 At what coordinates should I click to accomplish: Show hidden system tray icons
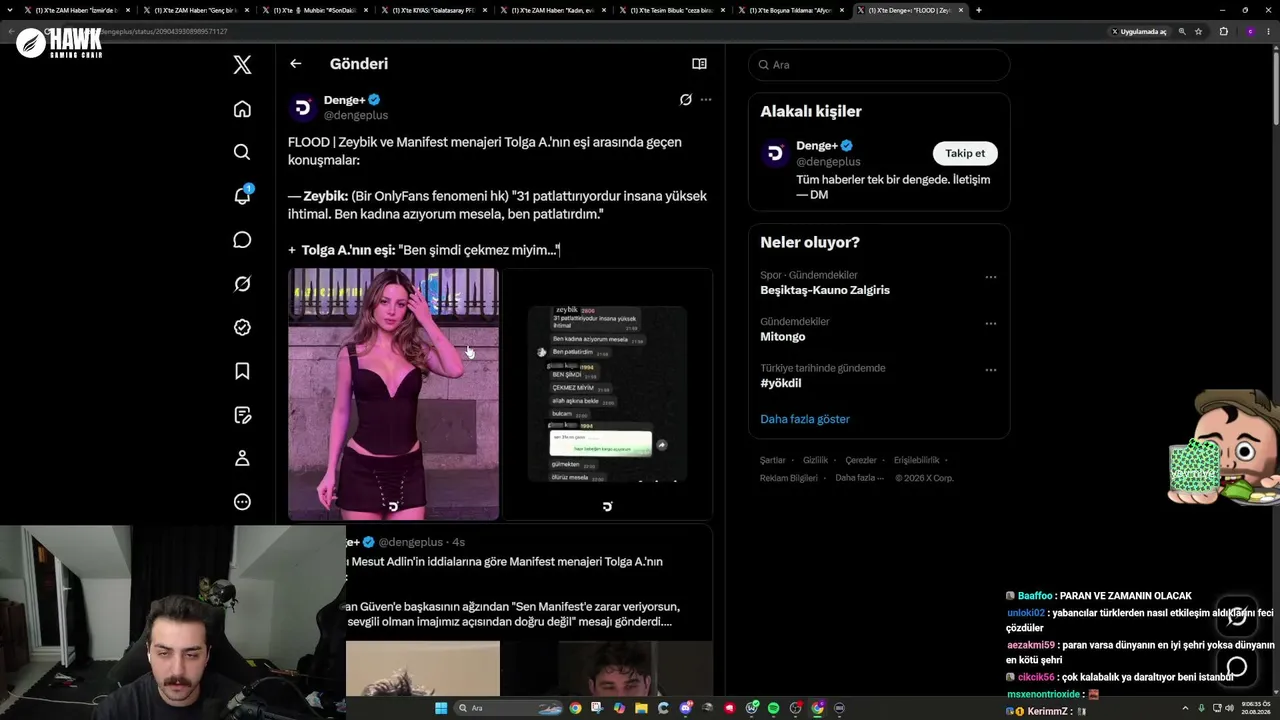tap(1186, 708)
